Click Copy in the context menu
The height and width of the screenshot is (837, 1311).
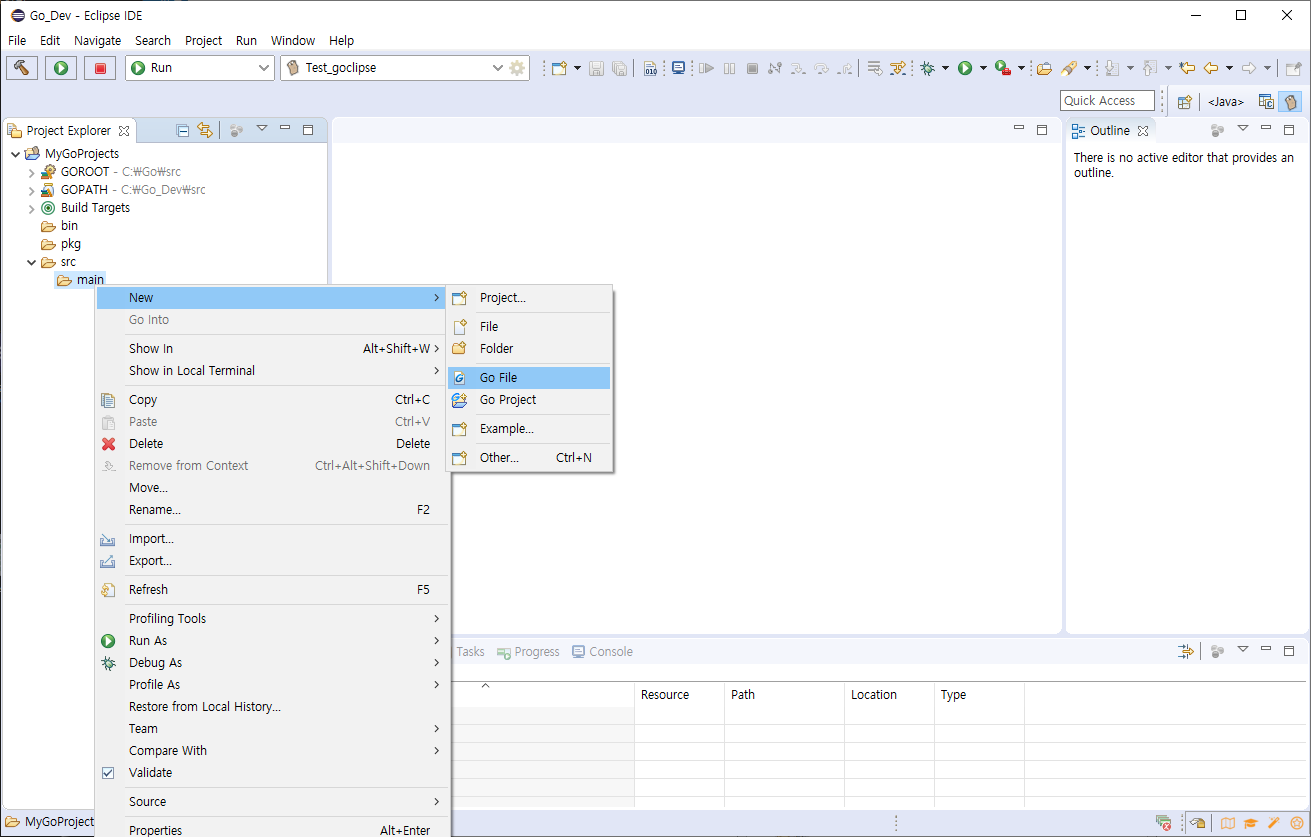pos(270,400)
